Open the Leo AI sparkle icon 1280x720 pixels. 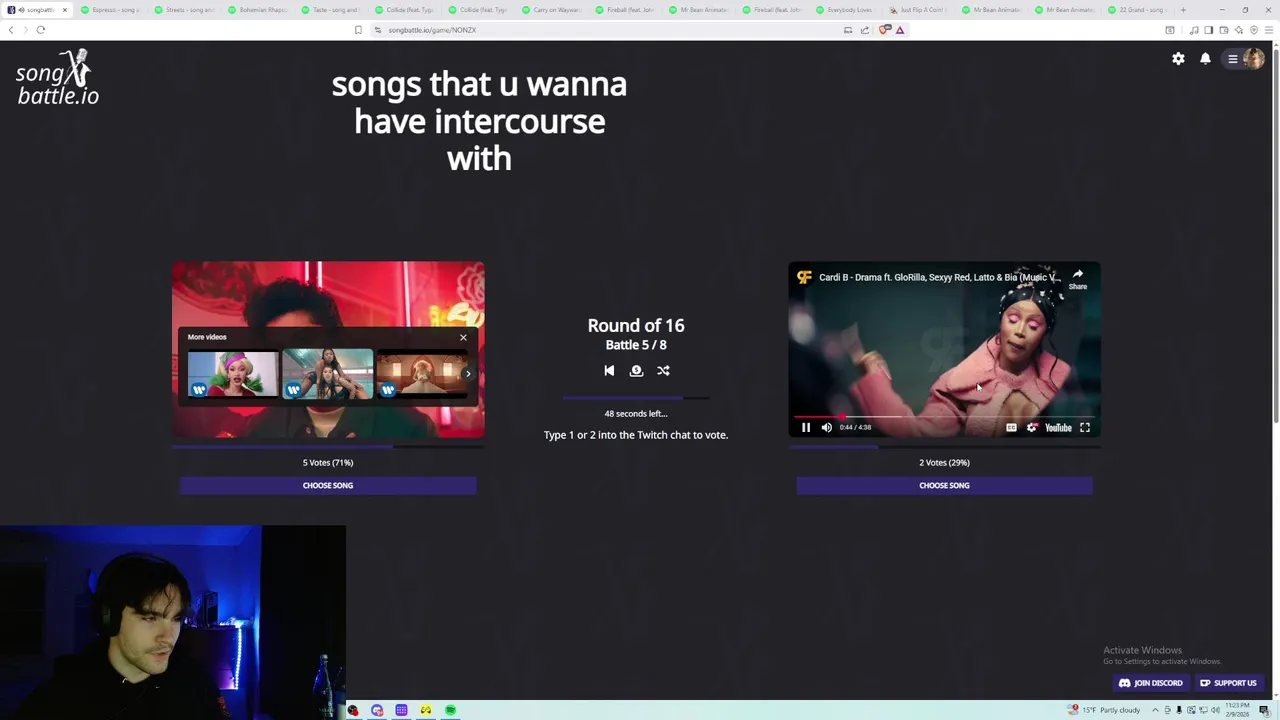1239,30
